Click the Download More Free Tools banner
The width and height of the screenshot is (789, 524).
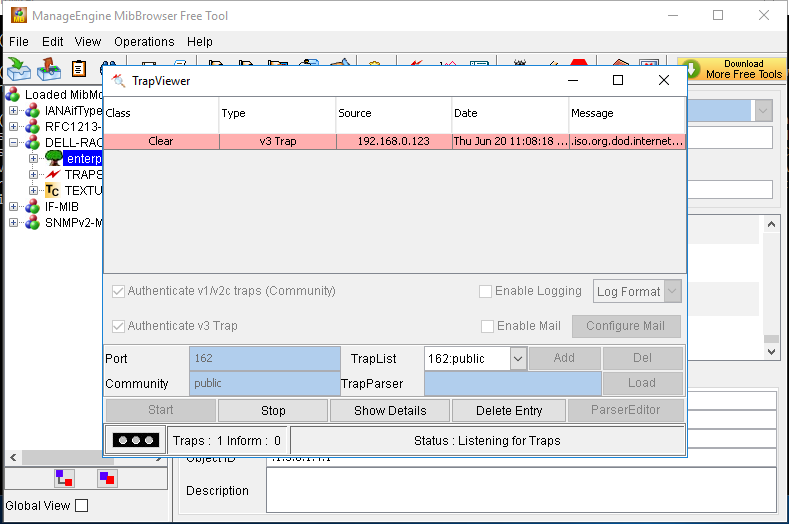pyautogui.click(x=733, y=69)
